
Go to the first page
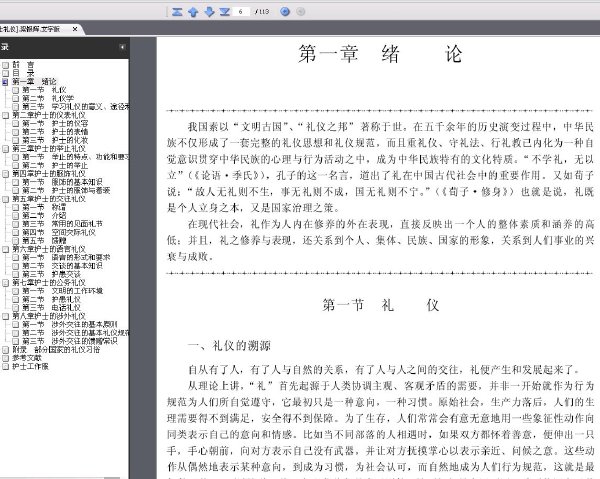177,12
